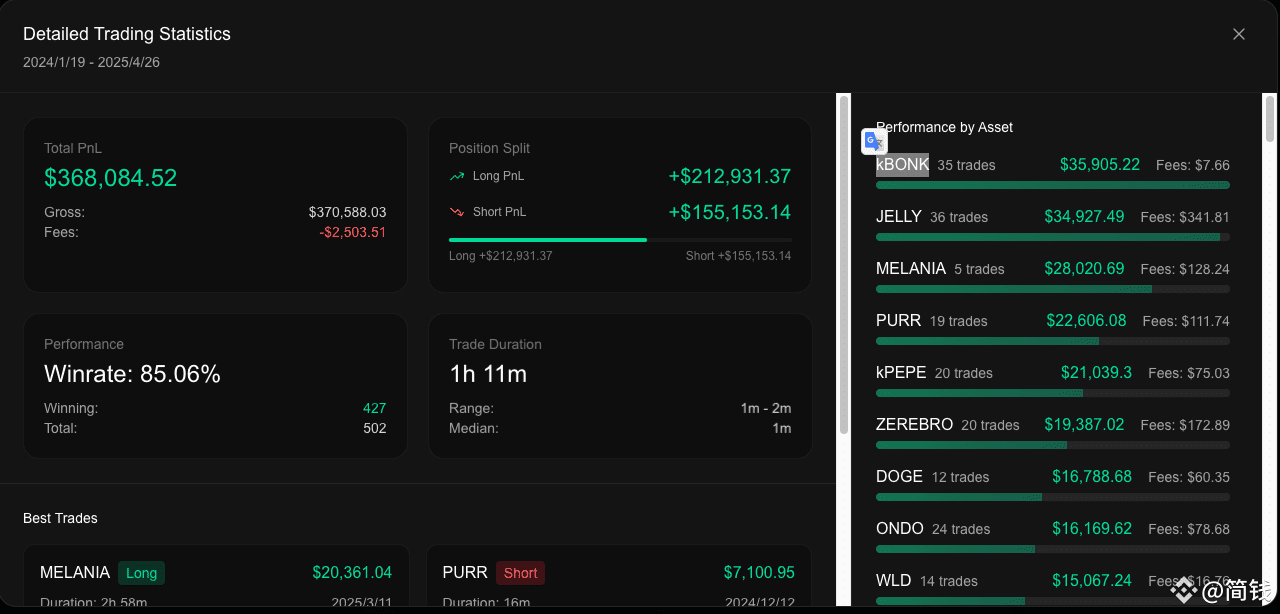This screenshot has width=1280, height=614.
Task: Click the Performance by Asset heading
Action: [x=944, y=127]
